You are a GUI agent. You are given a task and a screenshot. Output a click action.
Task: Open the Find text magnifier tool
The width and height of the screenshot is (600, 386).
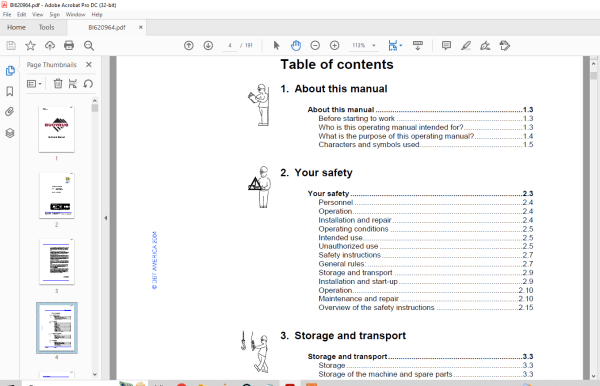89,46
